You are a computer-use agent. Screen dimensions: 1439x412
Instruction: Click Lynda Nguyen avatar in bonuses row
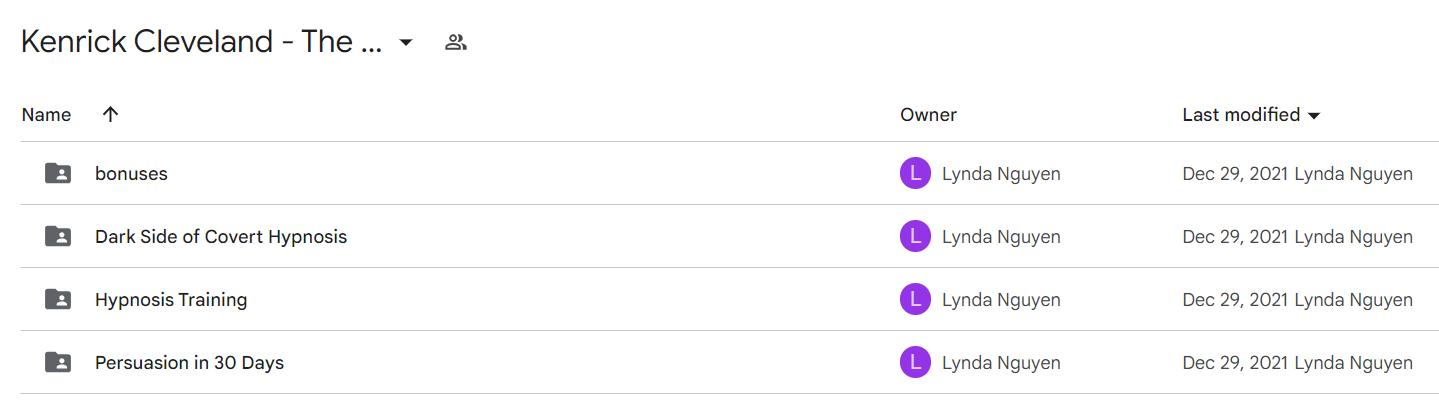click(x=915, y=174)
